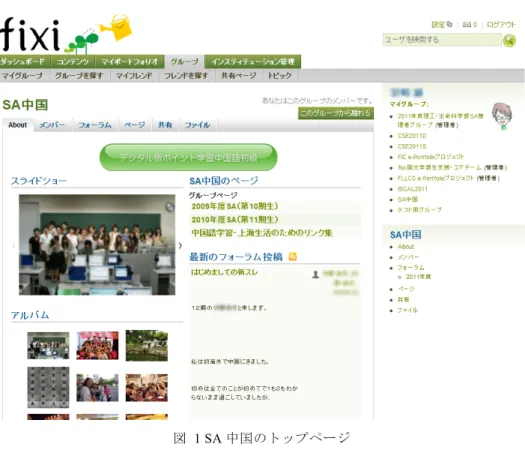Viewport: 525px width, 450px height.
Task: Open FLLCS e-Portfolioプロジェクト group link
Action: (436, 178)
